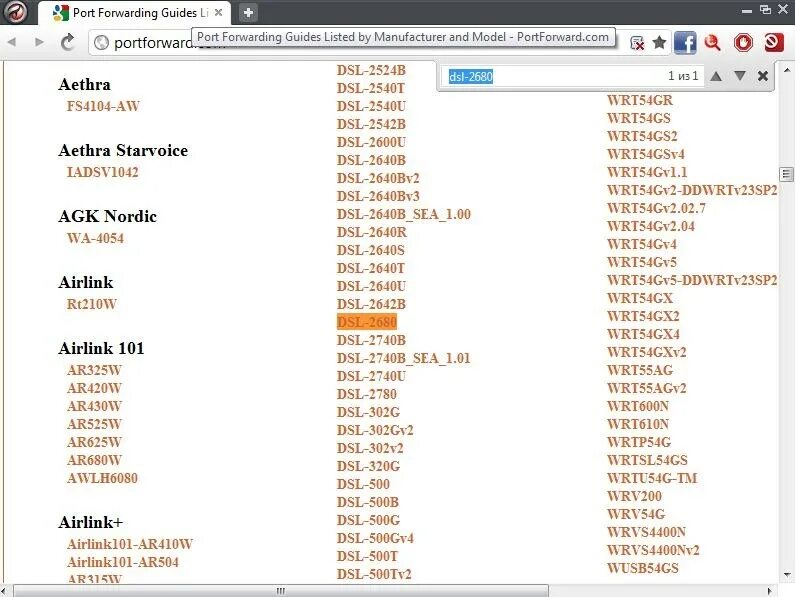Screen dimensions: 795x597
Task: Open the WRVS4400Nv2 link
Action: [x=653, y=550]
